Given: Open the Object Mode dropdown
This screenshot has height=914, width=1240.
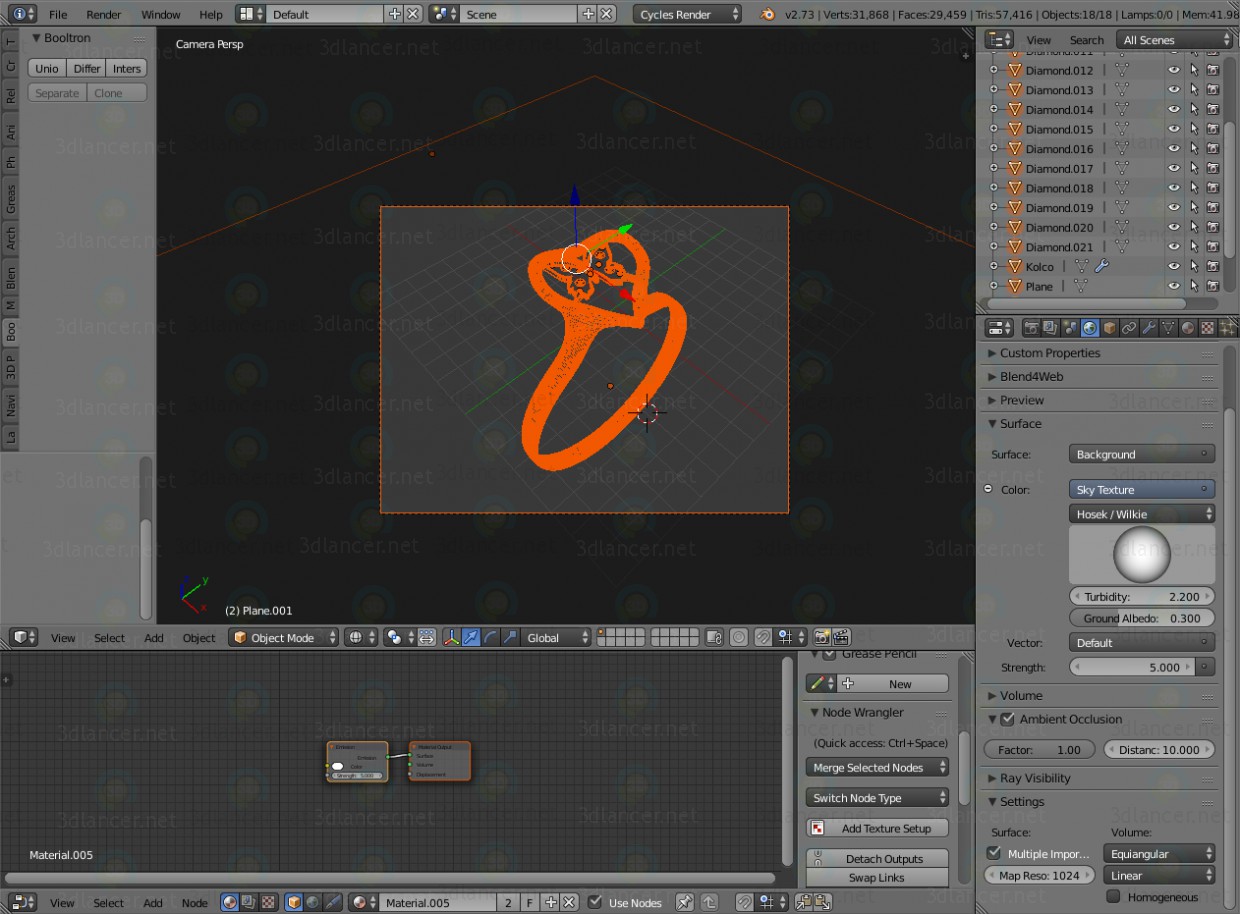Looking at the screenshot, I should pyautogui.click(x=284, y=638).
